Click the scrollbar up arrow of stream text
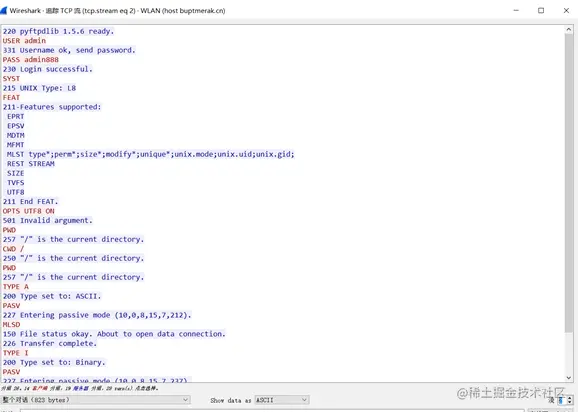Screen dimensions: 578x412 (568, 29)
